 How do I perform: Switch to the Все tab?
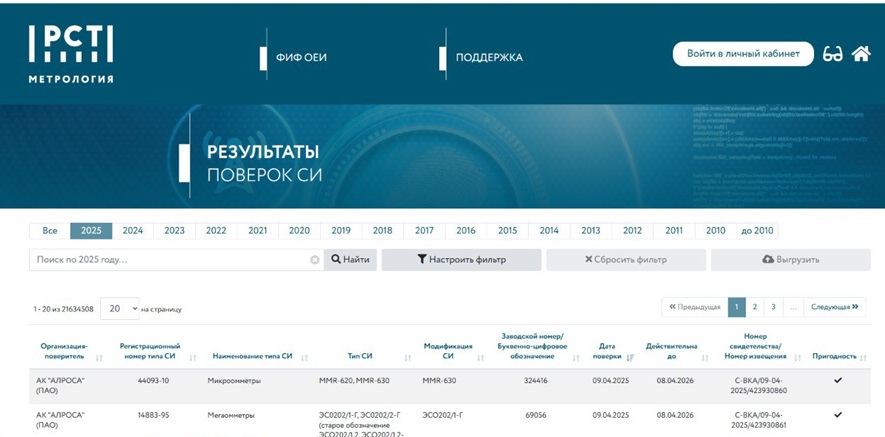pos(49,231)
